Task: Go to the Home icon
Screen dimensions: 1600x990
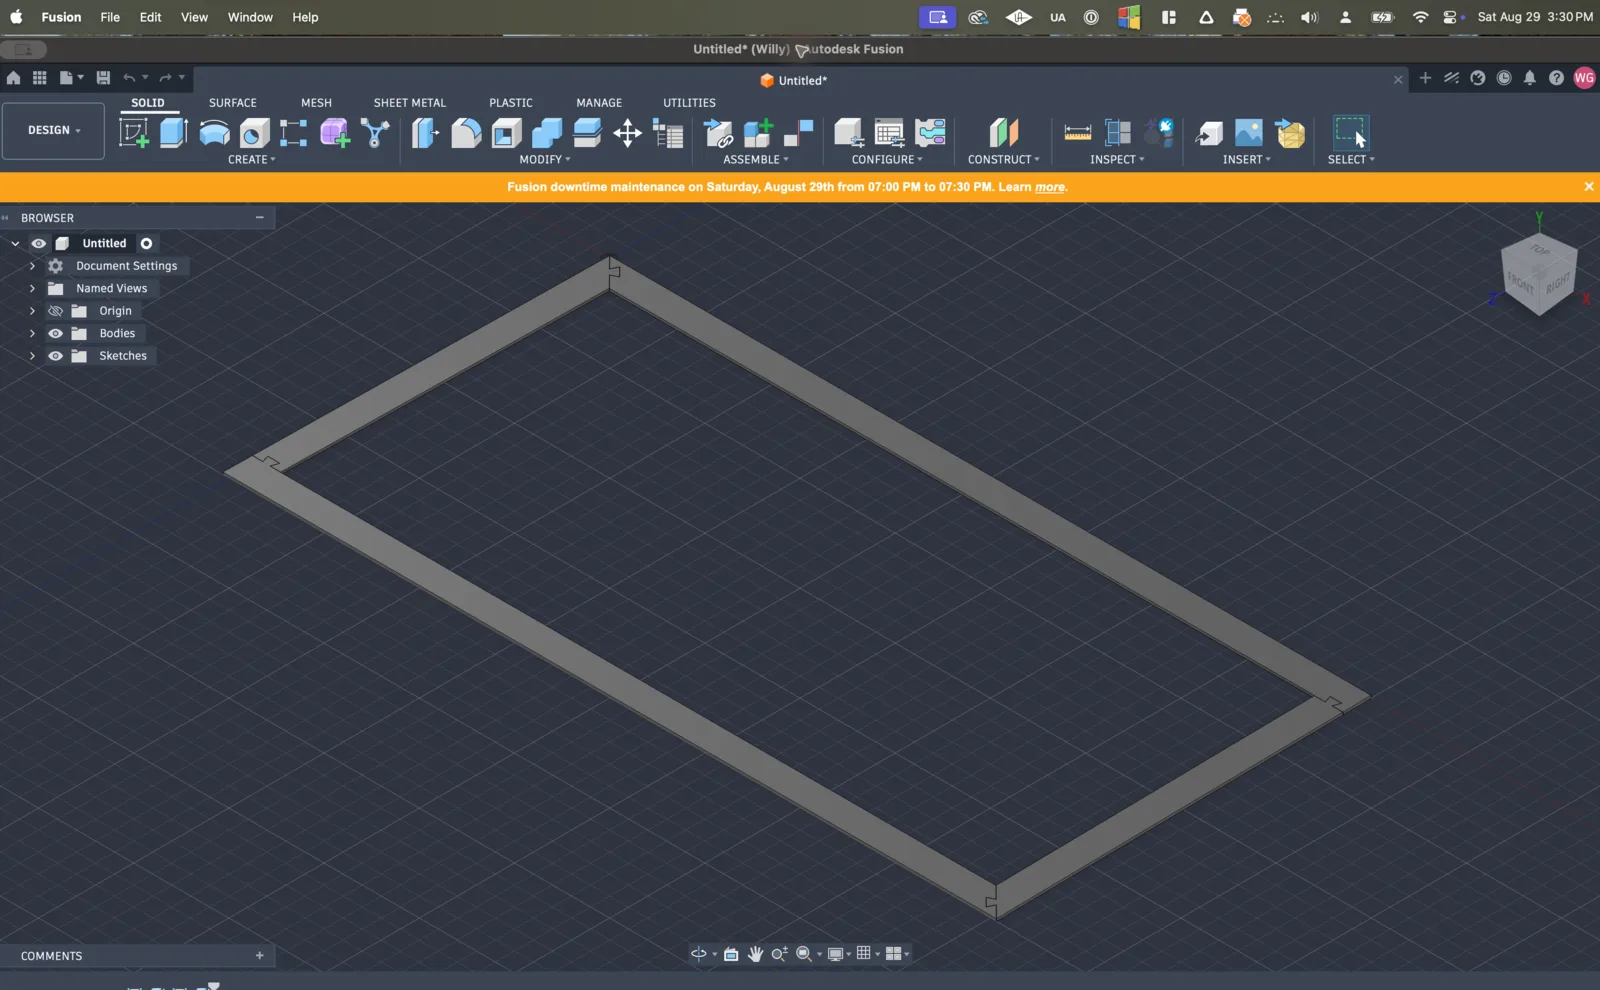Action: coord(13,78)
